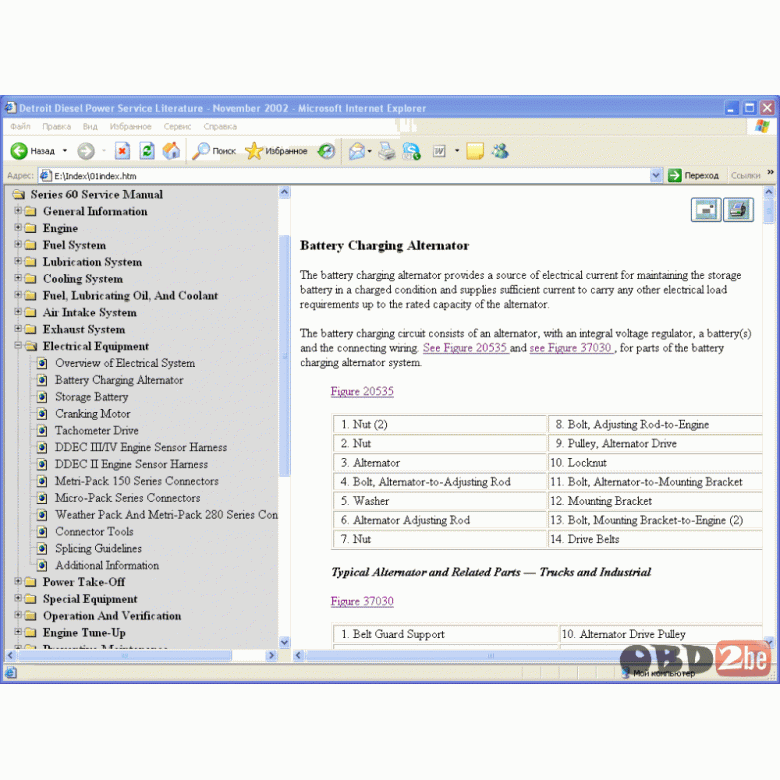Click the History clock icon
Screen dimensions: 780x780
[327, 151]
